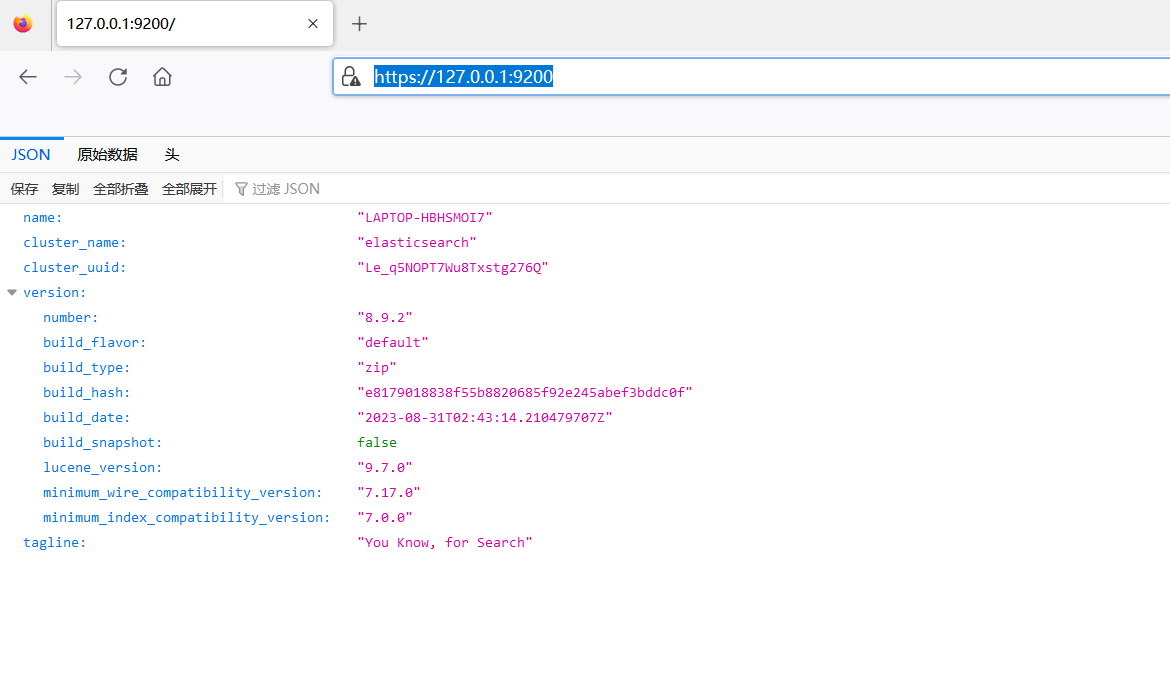
Task: Open the Firefox home page
Action: point(162,77)
